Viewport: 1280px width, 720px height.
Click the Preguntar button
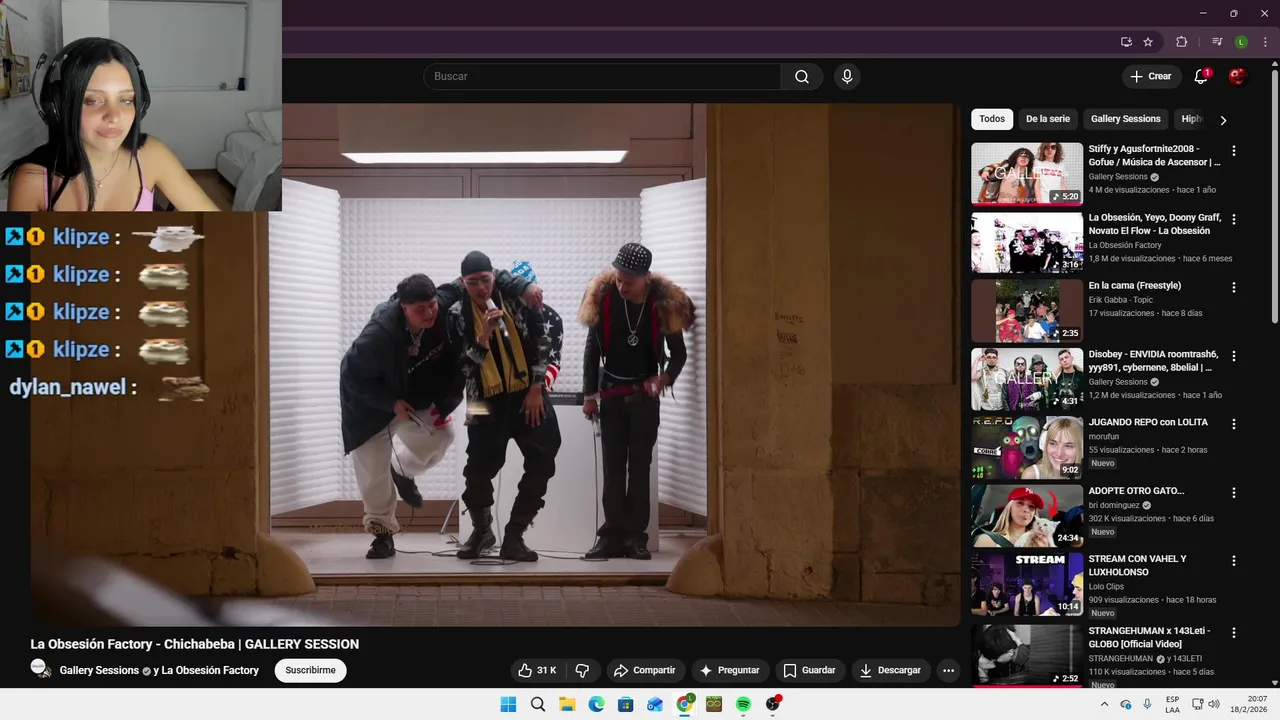729,670
